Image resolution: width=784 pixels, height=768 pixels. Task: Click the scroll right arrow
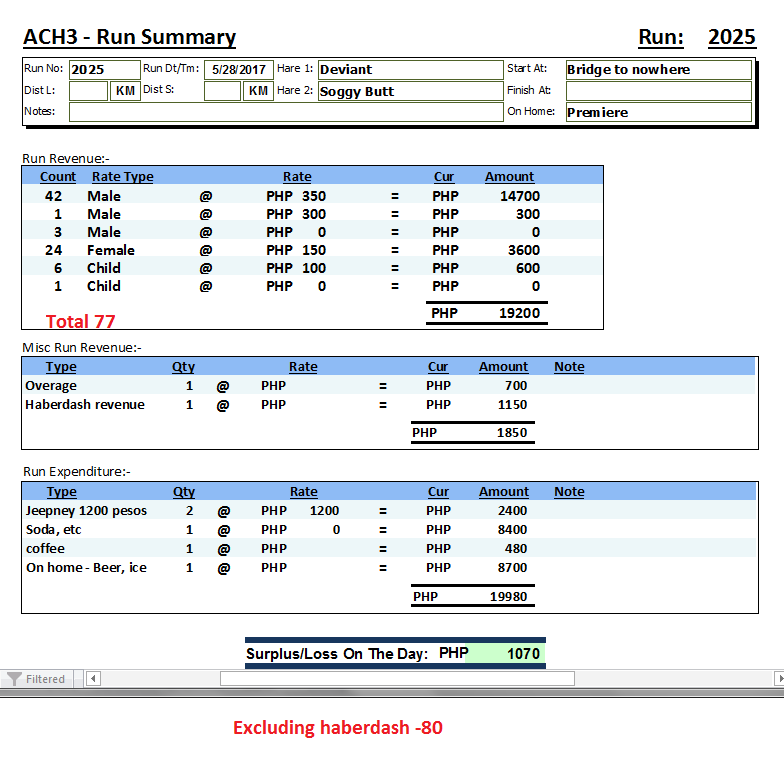[x=778, y=679]
